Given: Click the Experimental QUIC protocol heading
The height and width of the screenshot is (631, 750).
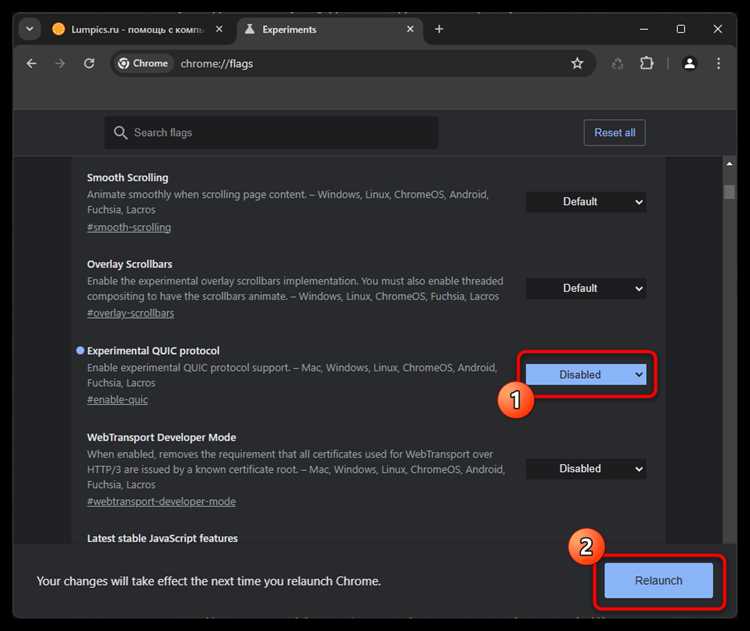Looking at the screenshot, I should coord(153,351).
